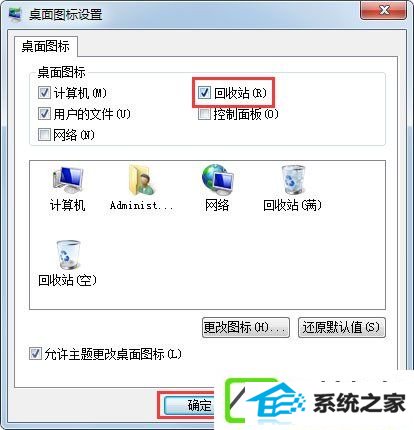This screenshot has width=414, height=430.
Task: Click the dialog title bar system icon
Action: [14, 14]
